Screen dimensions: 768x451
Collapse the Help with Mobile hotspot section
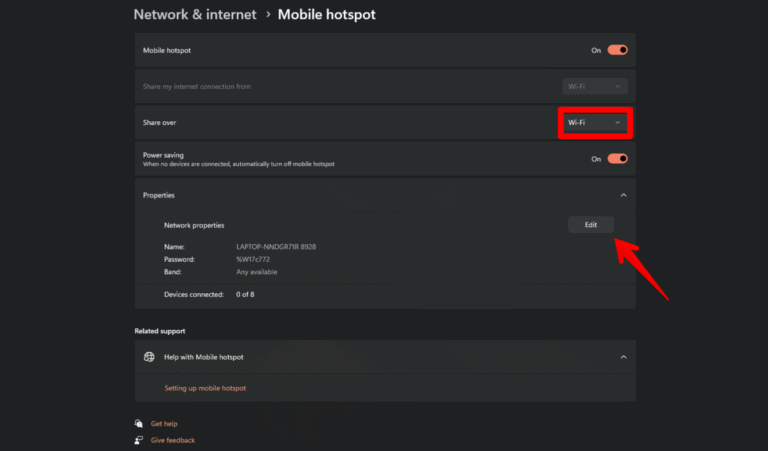pyautogui.click(x=623, y=357)
